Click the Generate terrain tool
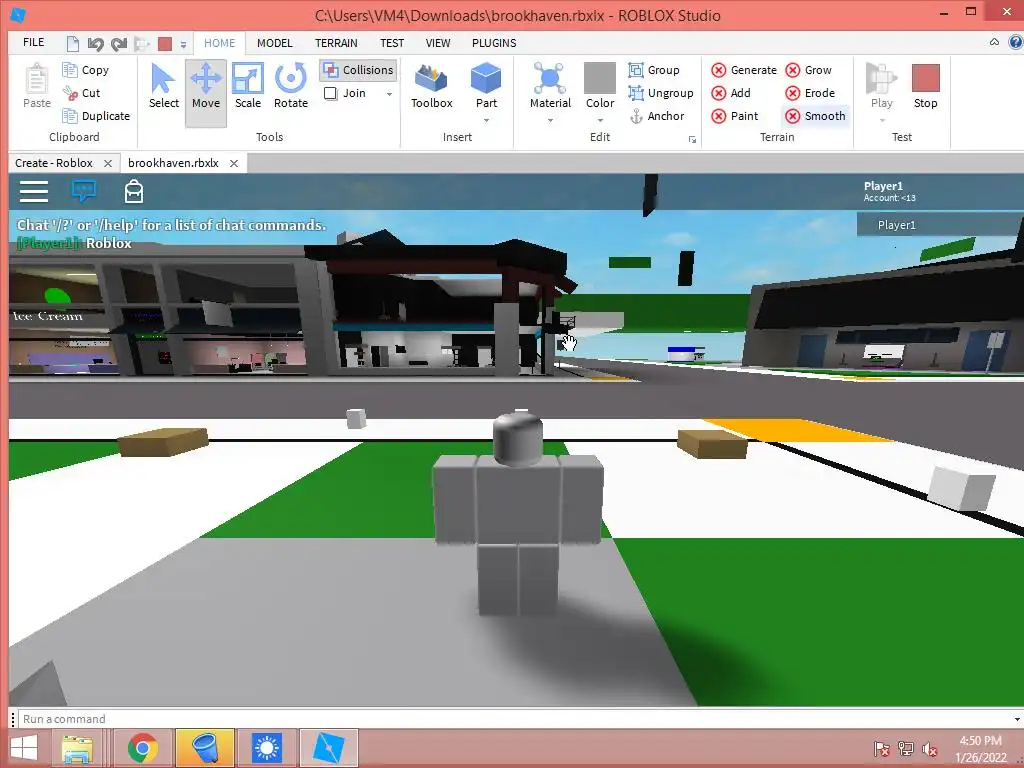This screenshot has width=1024, height=768. click(744, 70)
